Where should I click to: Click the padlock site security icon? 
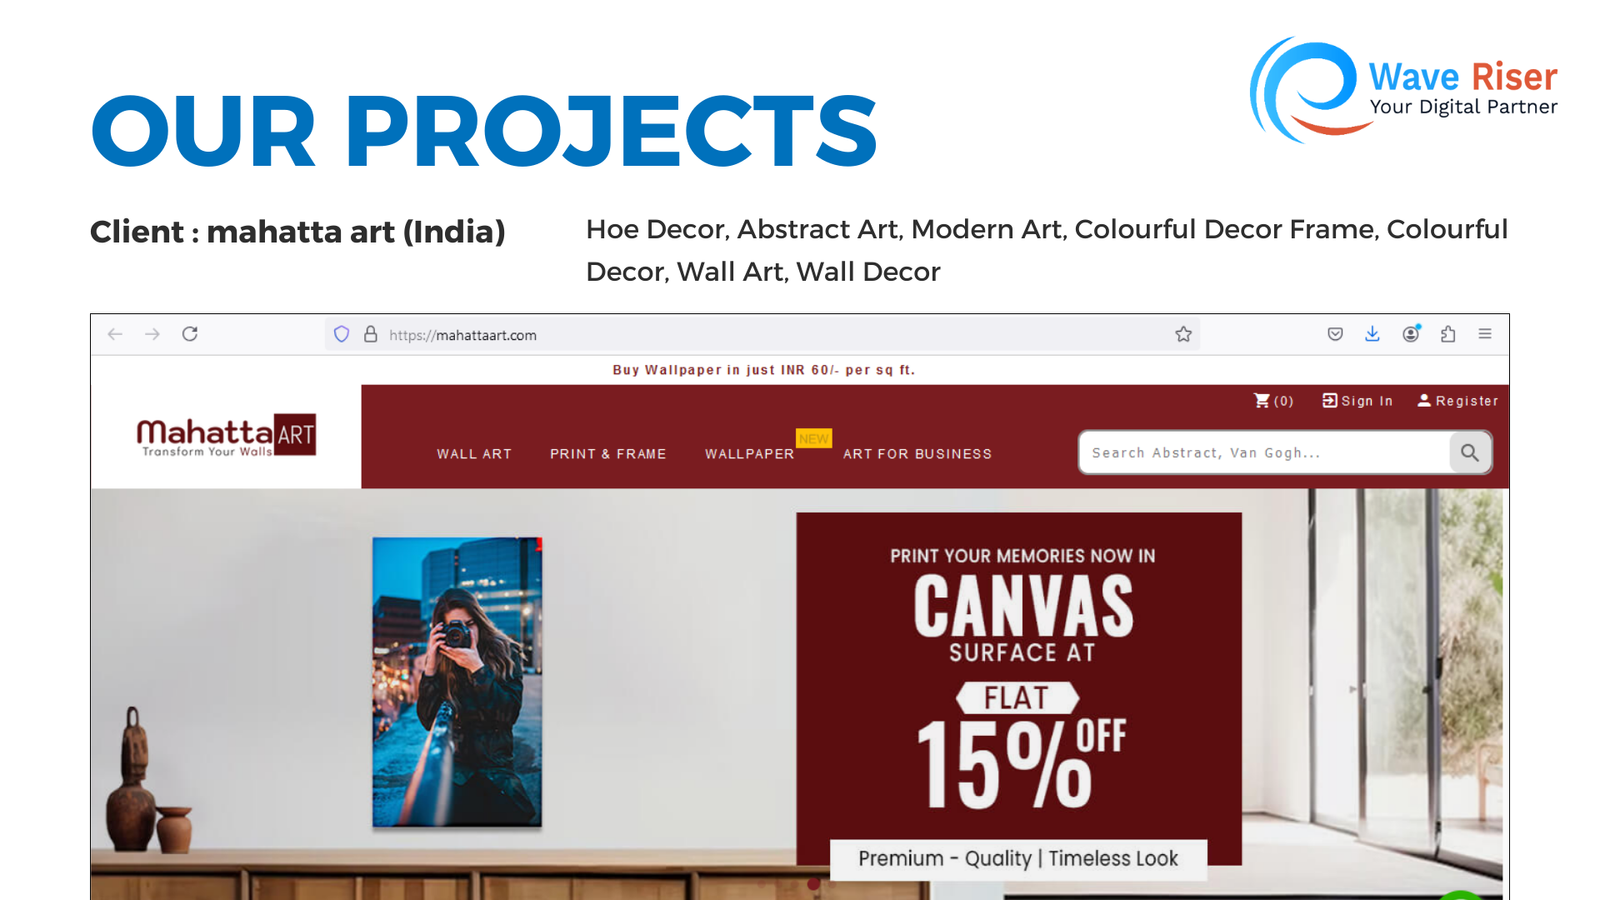(370, 334)
